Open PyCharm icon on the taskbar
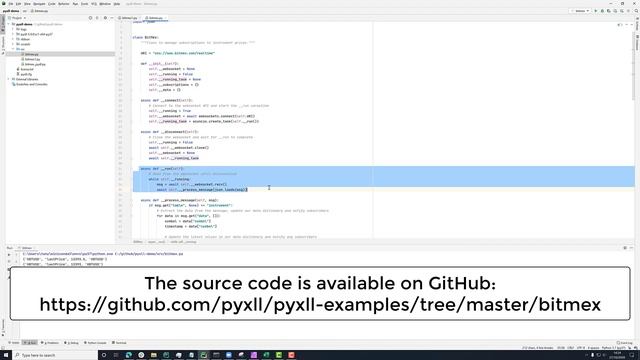Viewport: 640px width, 360px height. click(203, 355)
